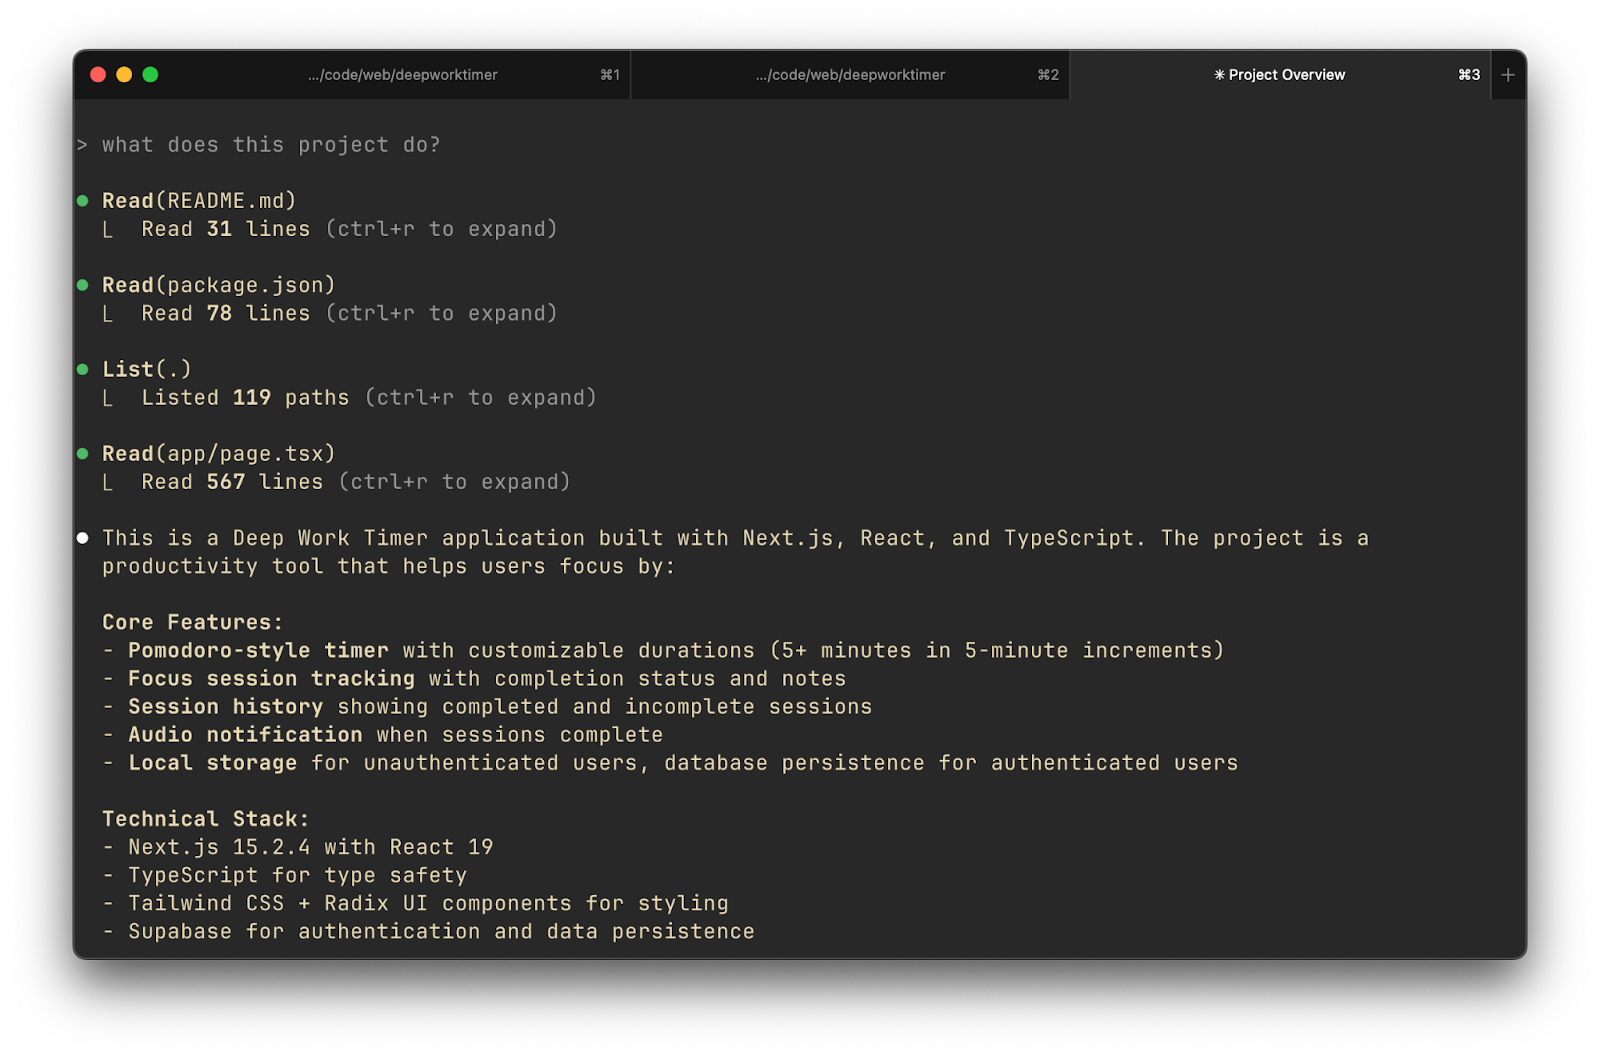This screenshot has width=1600, height=1056.
Task: Click the 'what does this project do?' prompt text
Action: click(x=271, y=145)
